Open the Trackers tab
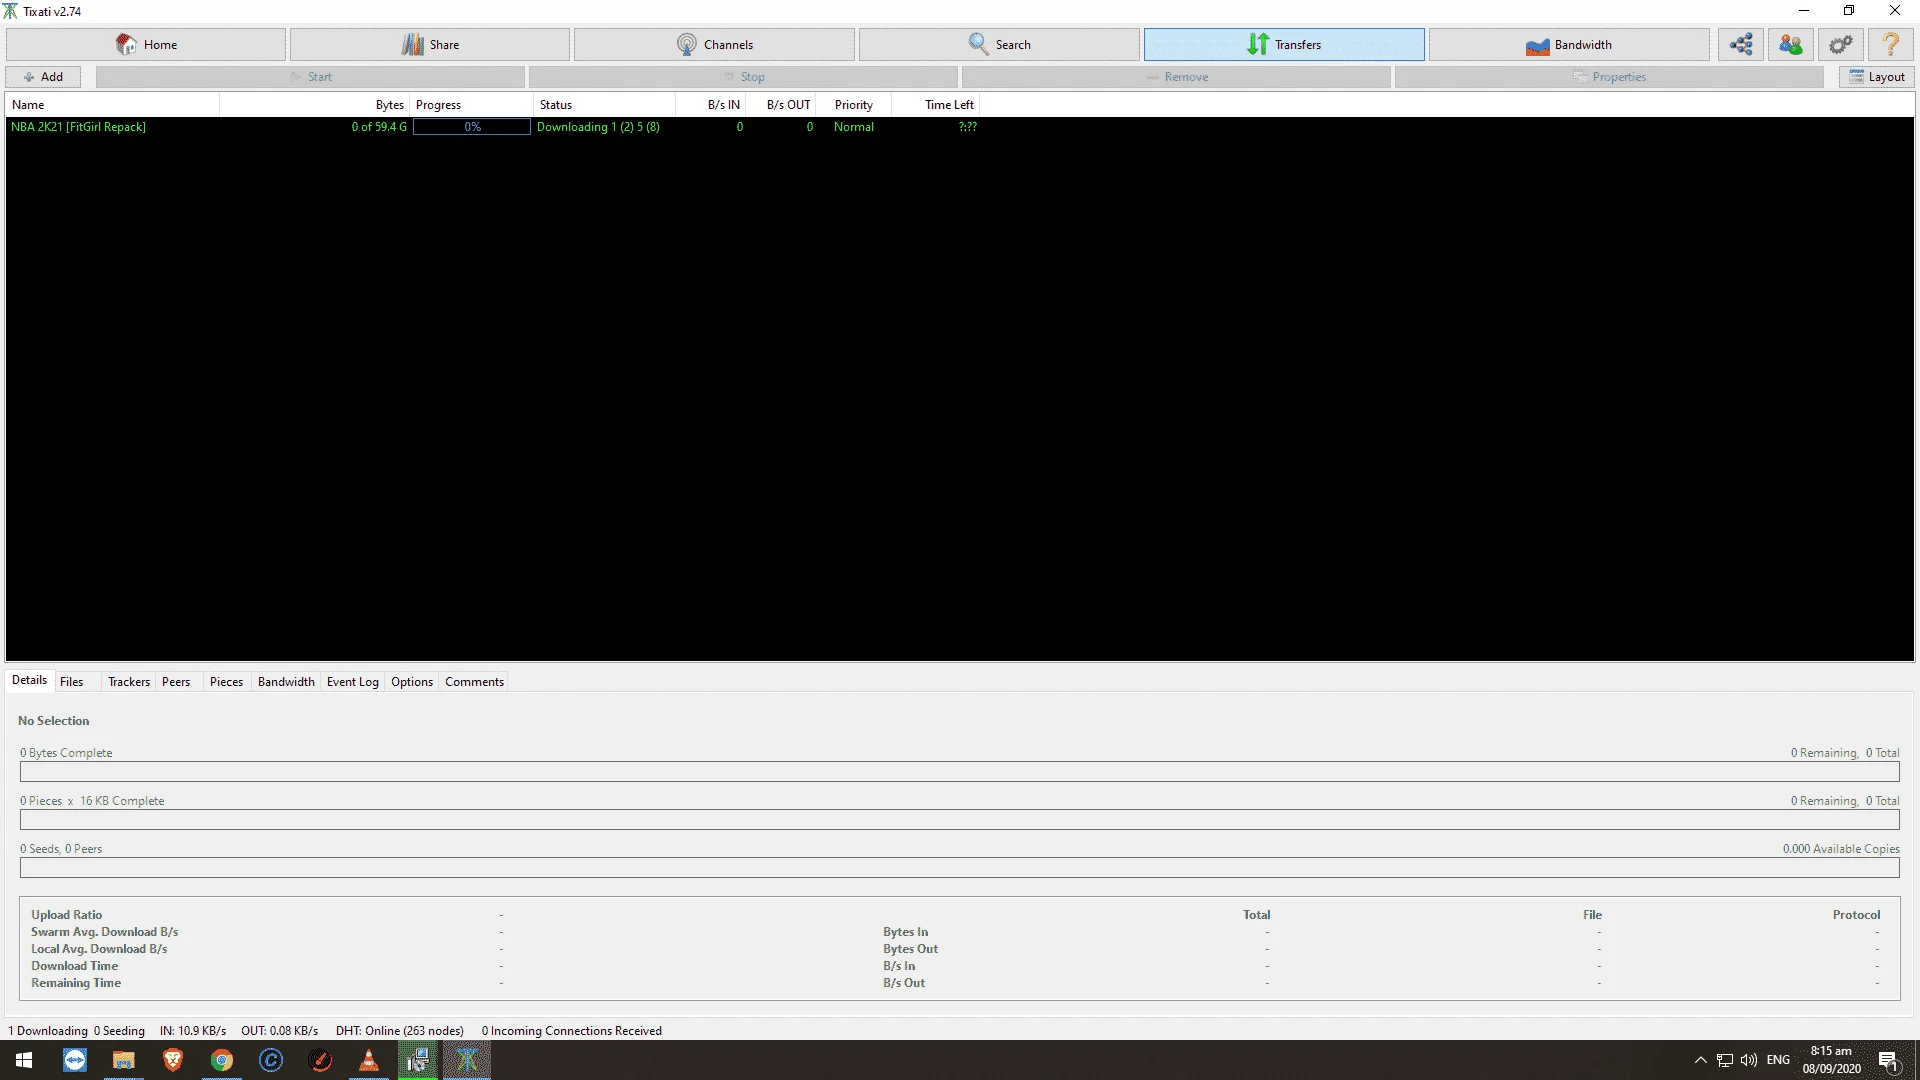Screen dimensions: 1920x1080 (x=129, y=682)
